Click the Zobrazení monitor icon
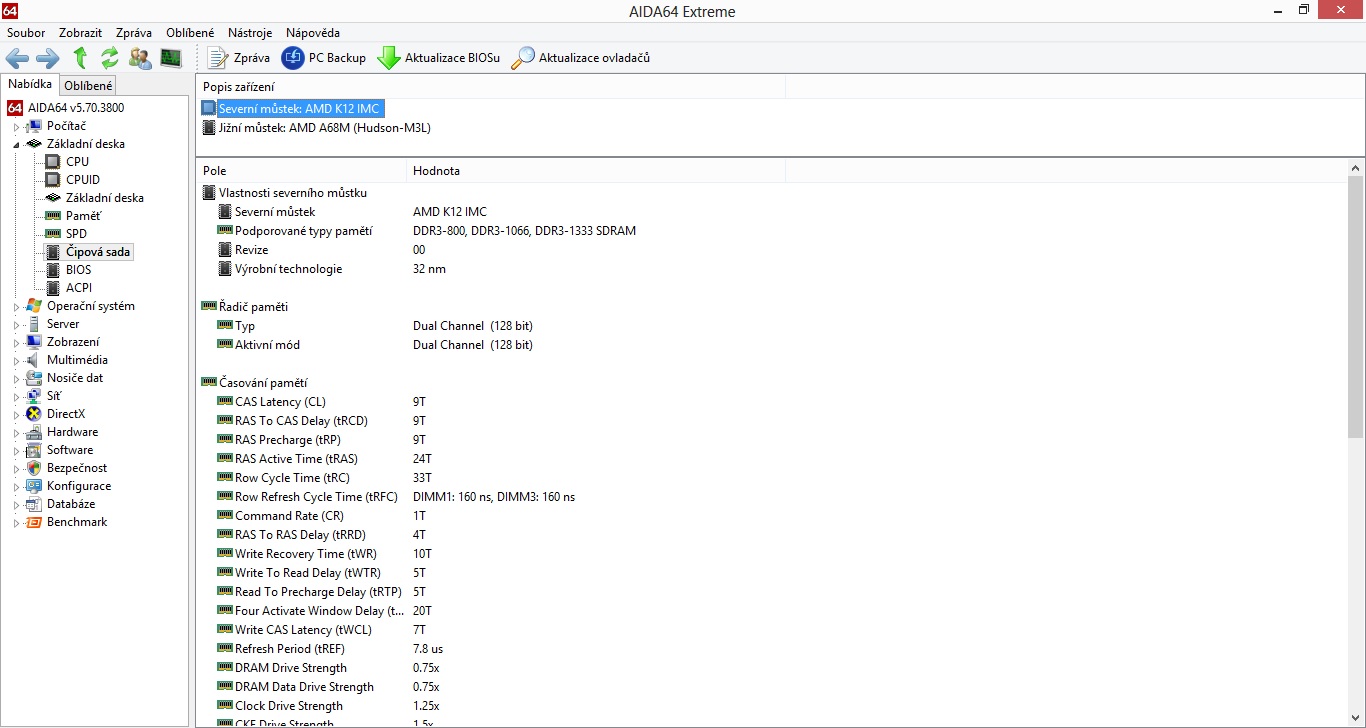 [34, 342]
